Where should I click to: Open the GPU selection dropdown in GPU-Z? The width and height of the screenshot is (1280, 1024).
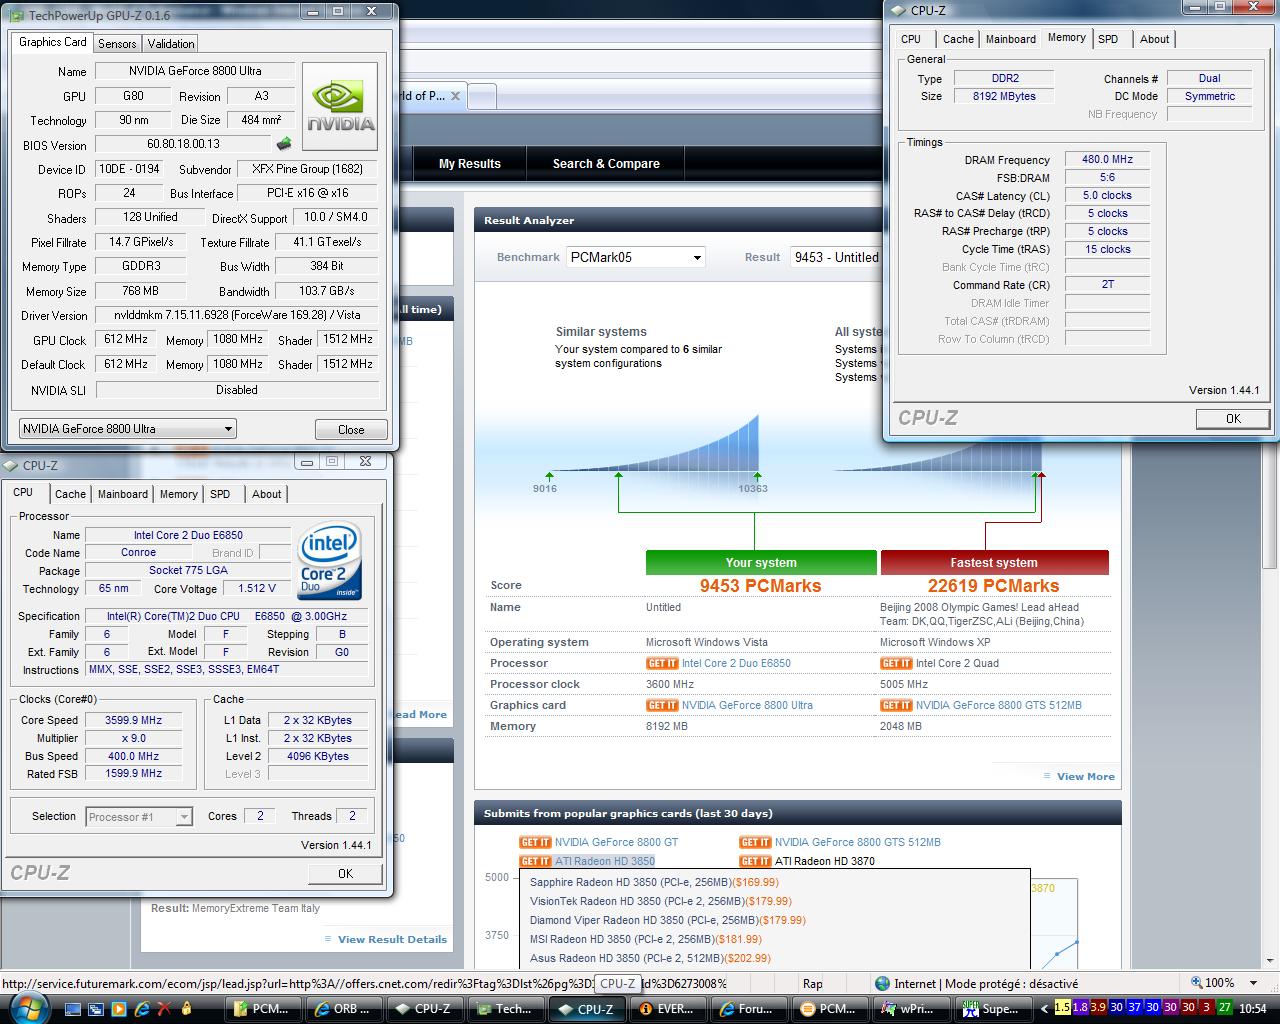click(127, 429)
